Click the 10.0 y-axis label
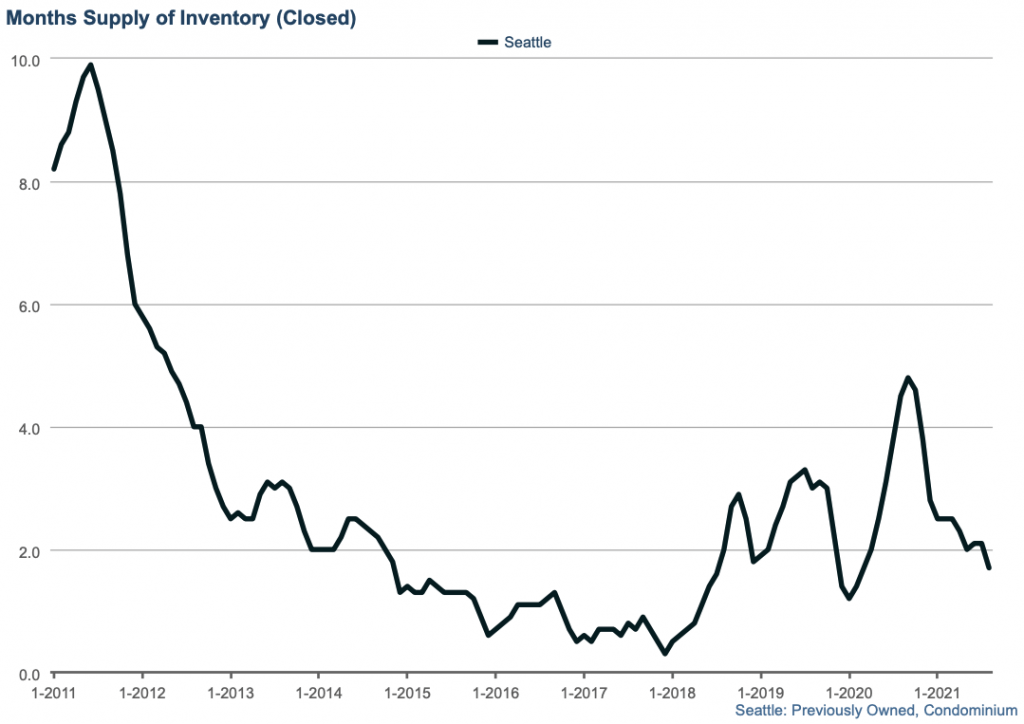This screenshot has height=724, width=1024. click(x=26, y=60)
